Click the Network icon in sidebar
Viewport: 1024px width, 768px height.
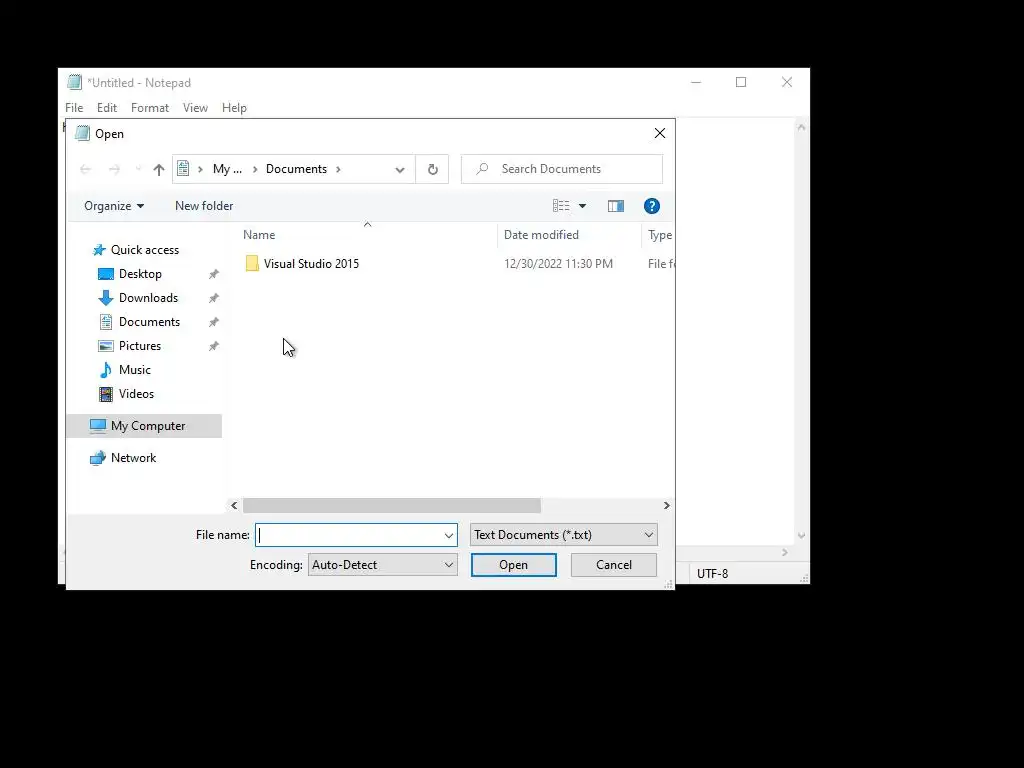[x=98, y=458]
